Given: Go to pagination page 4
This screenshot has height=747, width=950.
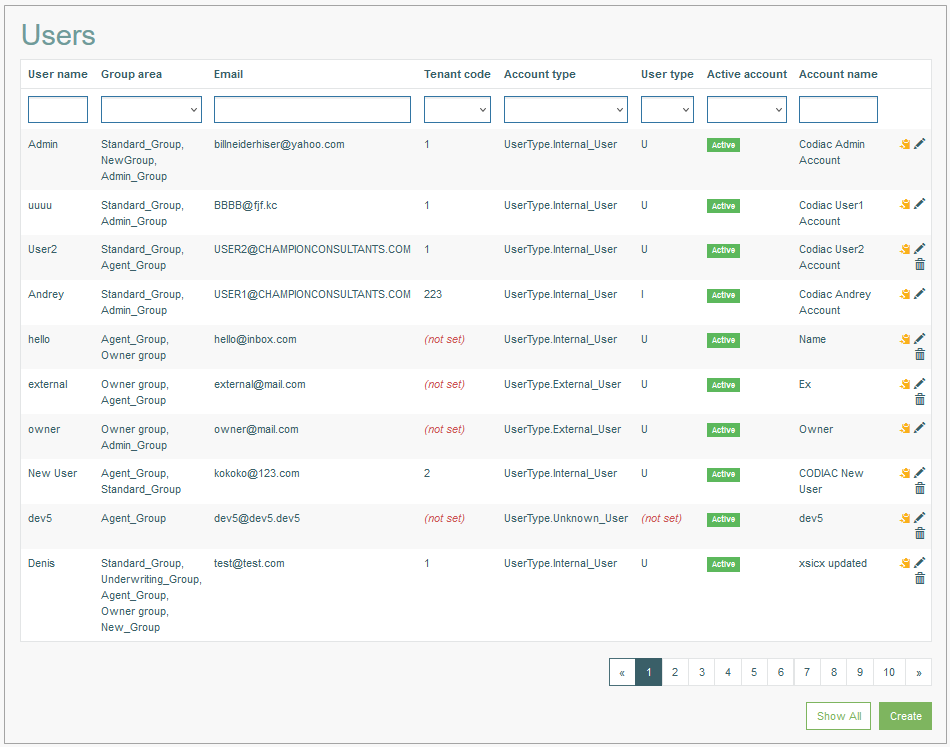Looking at the screenshot, I should [728, 672].
